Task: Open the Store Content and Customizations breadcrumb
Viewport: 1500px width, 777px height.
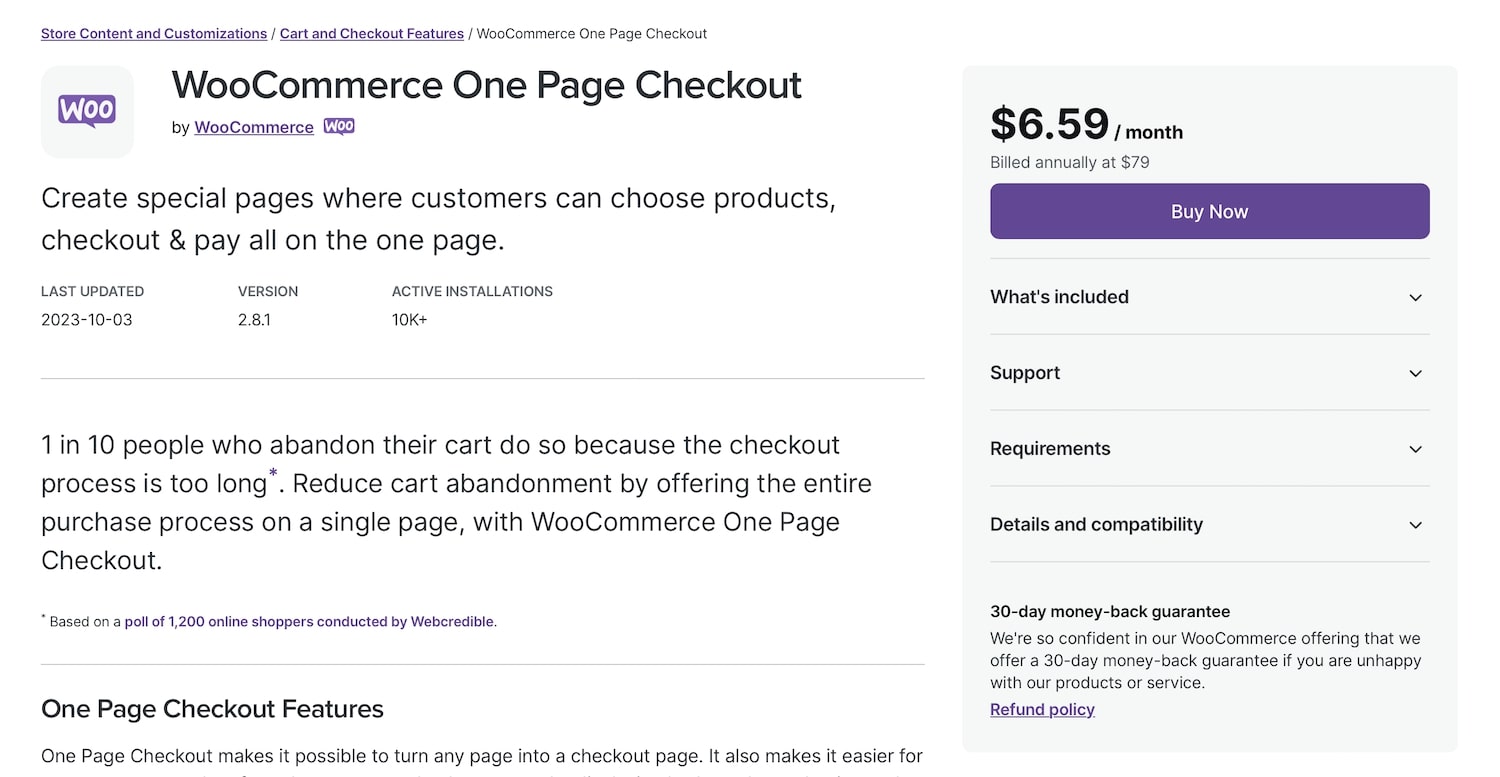Action: [153, 33]
